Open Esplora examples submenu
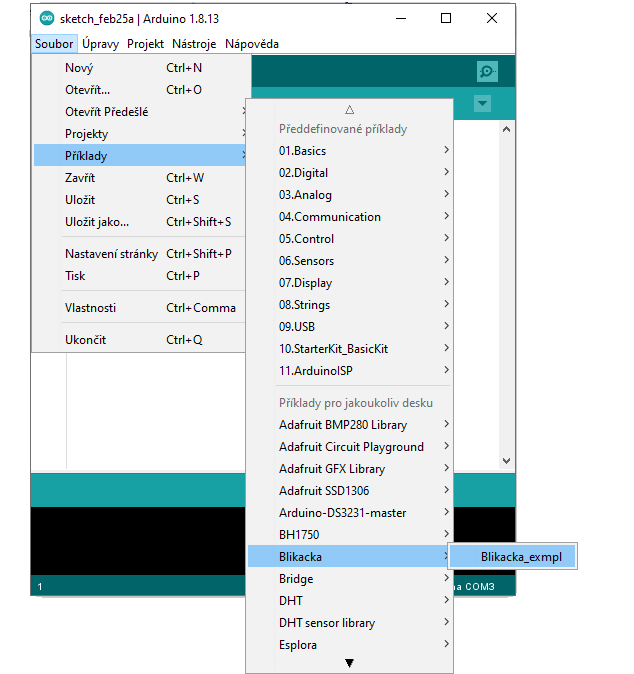This screenshot has width=634, height=674. [x=350, y=644]
